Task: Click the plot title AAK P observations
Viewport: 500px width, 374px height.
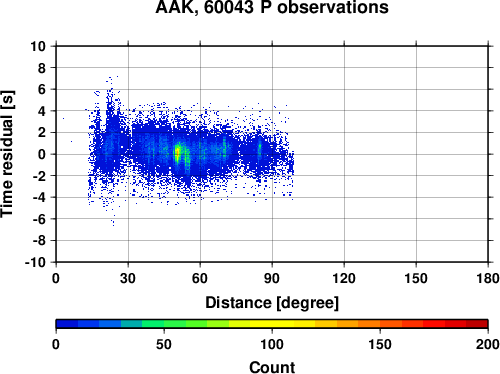Action: tap(272, 7)
